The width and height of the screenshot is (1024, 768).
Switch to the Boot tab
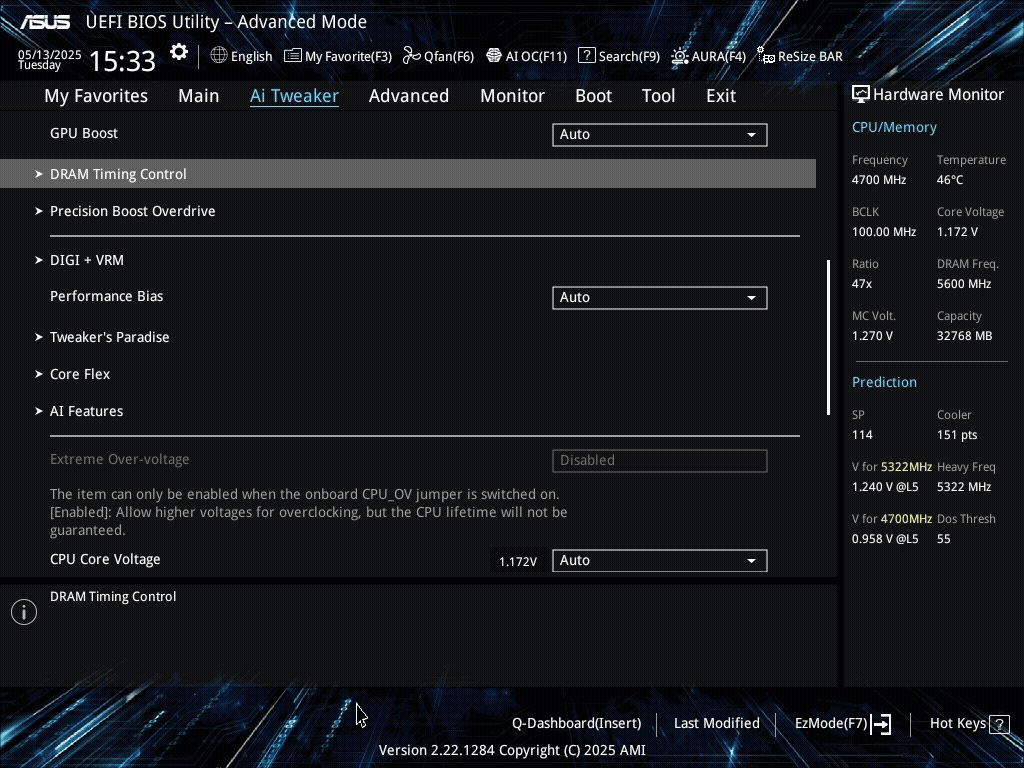coord(594,96)
